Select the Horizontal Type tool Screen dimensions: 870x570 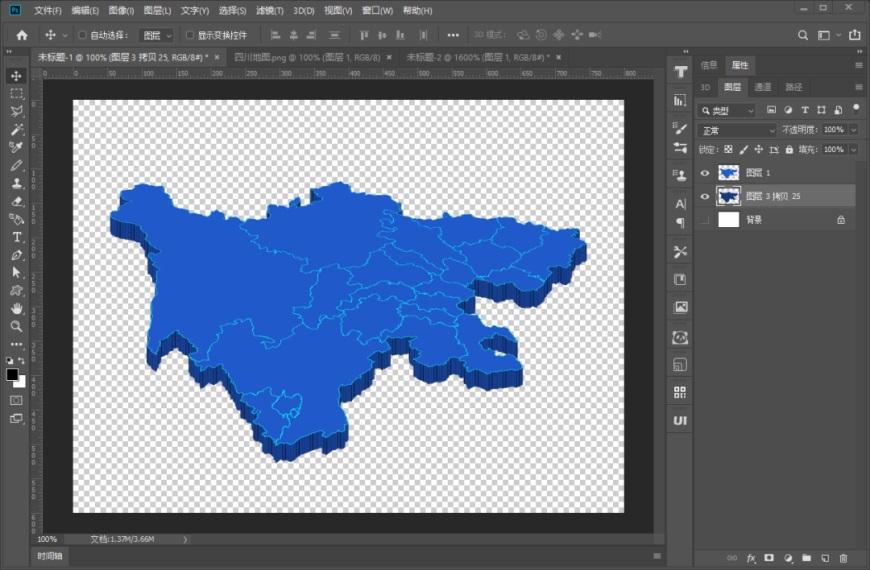17,237
